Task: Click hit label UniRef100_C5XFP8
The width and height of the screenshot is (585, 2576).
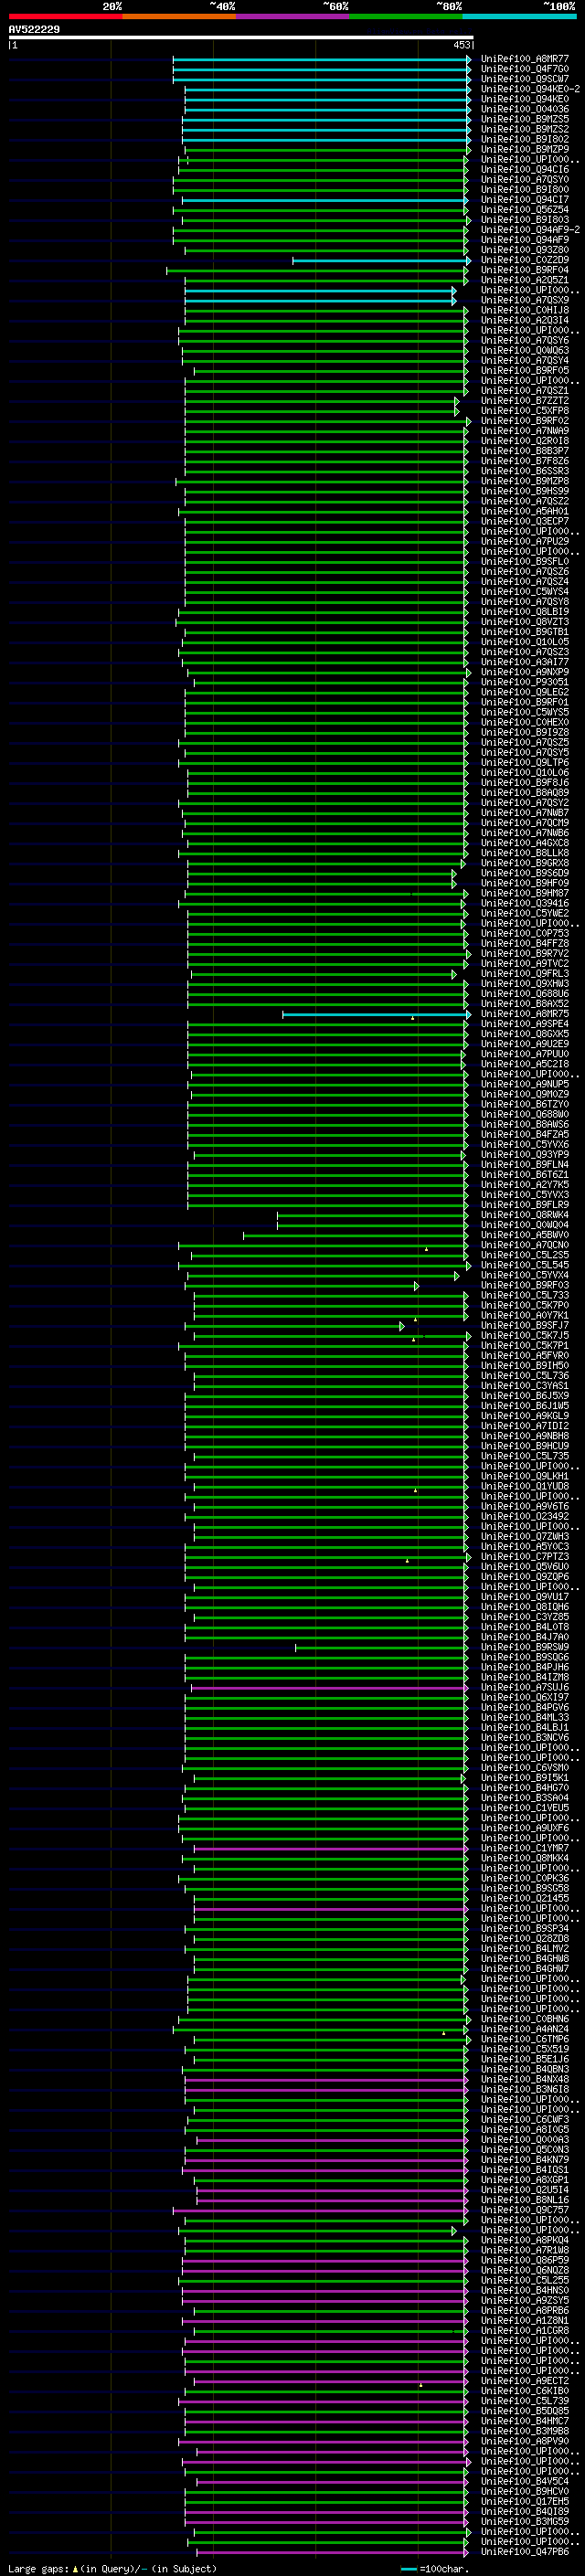Action: [x=525, y=411]
